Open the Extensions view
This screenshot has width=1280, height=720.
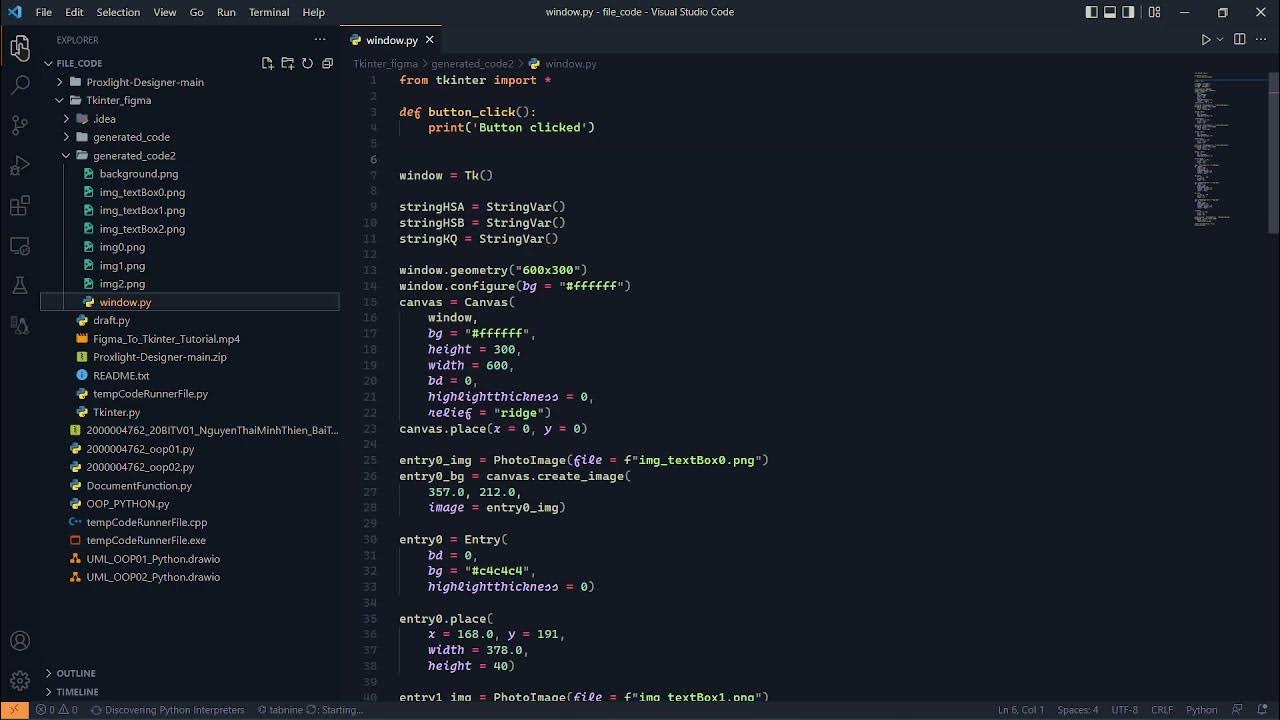point(20,206)
